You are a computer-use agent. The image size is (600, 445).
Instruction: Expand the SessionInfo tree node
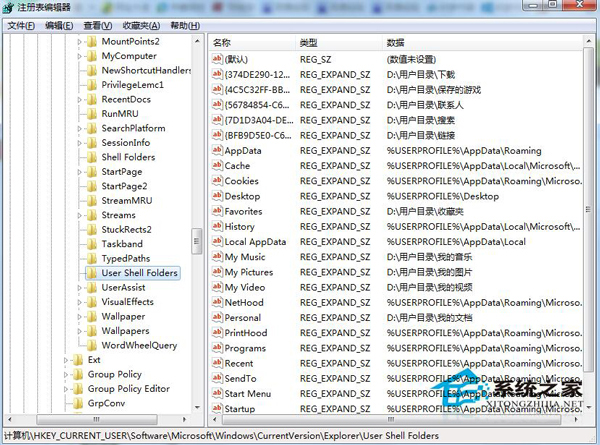[80, 143]
